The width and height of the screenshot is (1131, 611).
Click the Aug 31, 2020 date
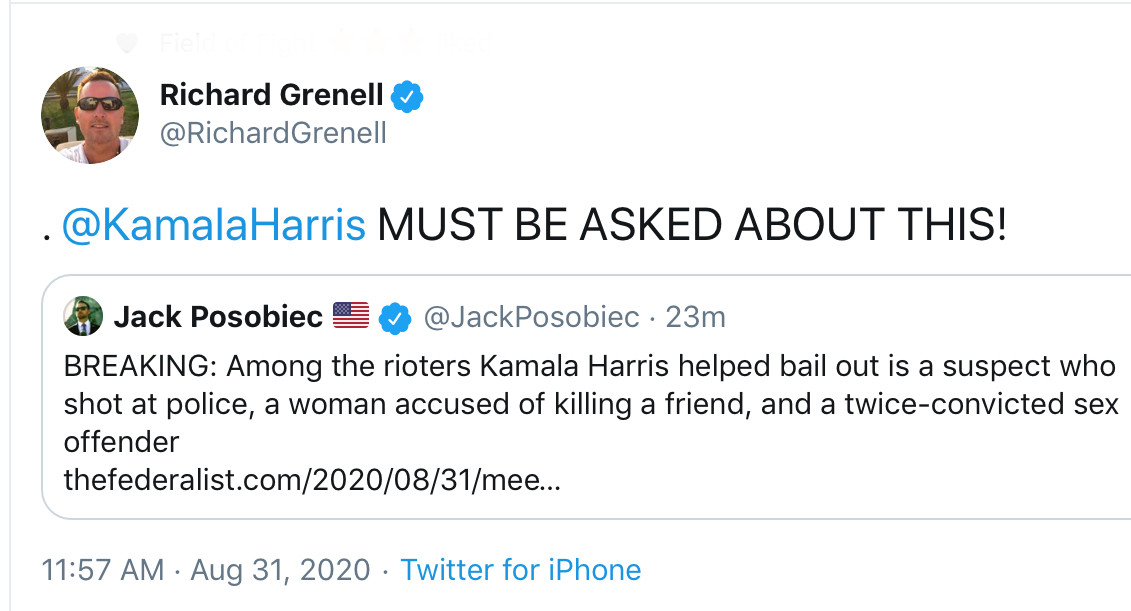point(280,570)
